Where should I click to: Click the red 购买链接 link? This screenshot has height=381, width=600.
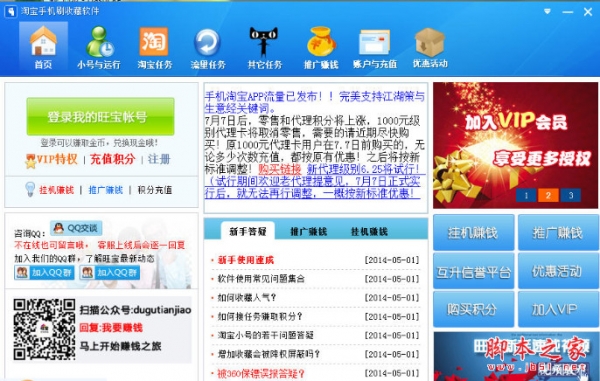coord(280,169)
